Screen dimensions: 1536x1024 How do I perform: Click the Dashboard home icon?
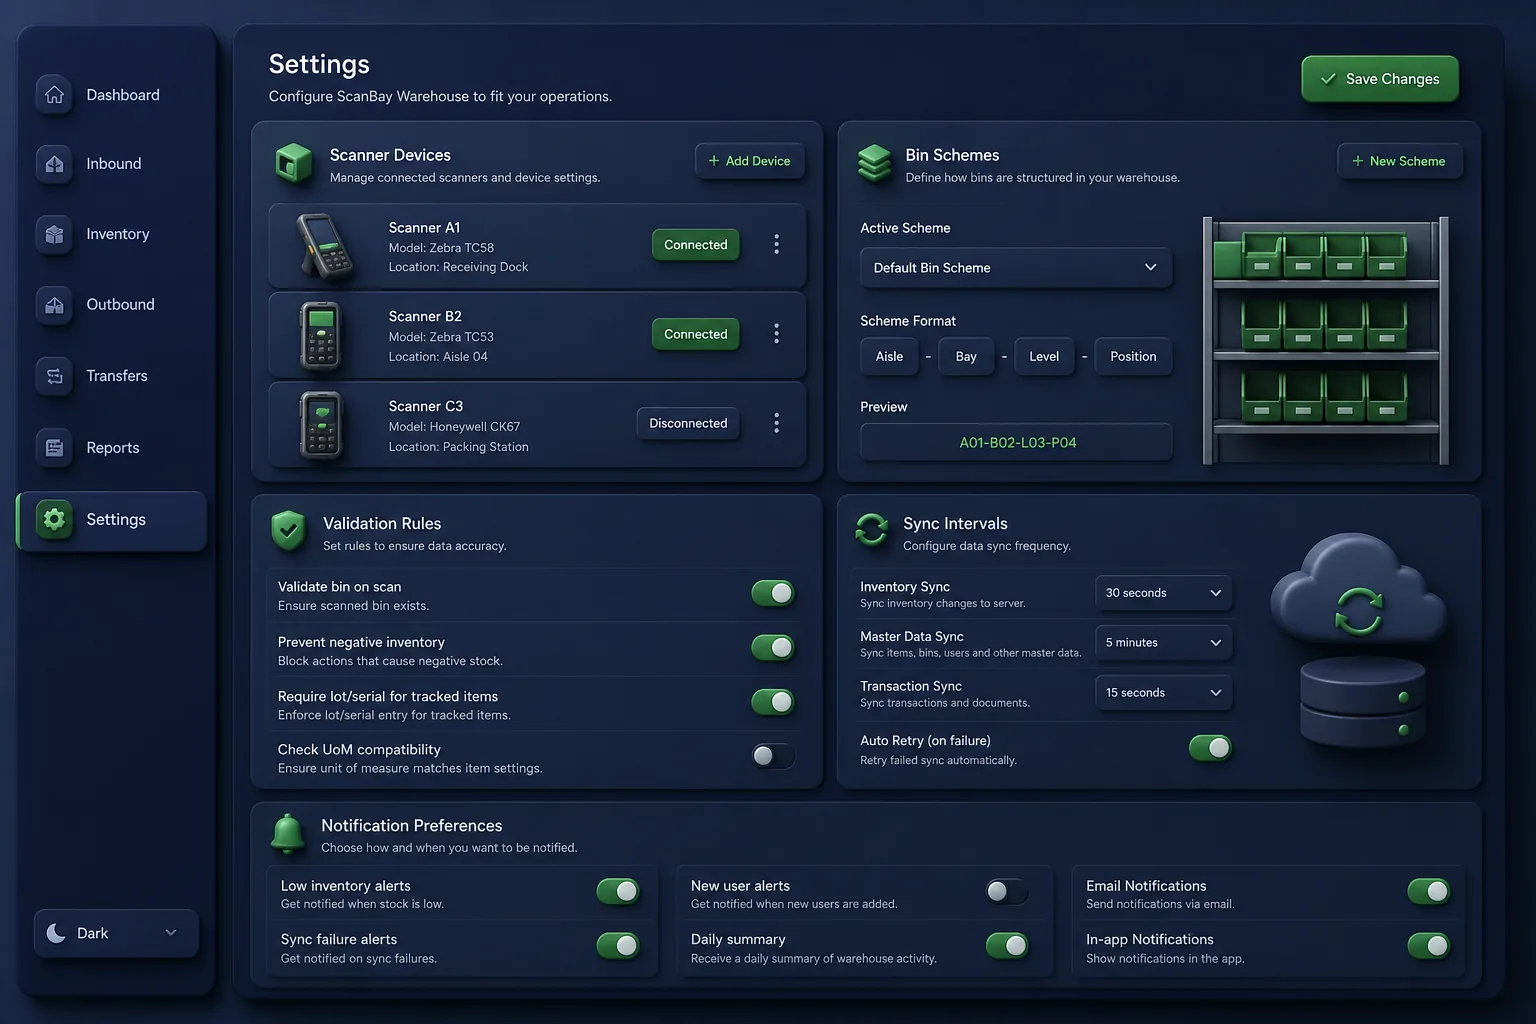[x=54, y=94]
